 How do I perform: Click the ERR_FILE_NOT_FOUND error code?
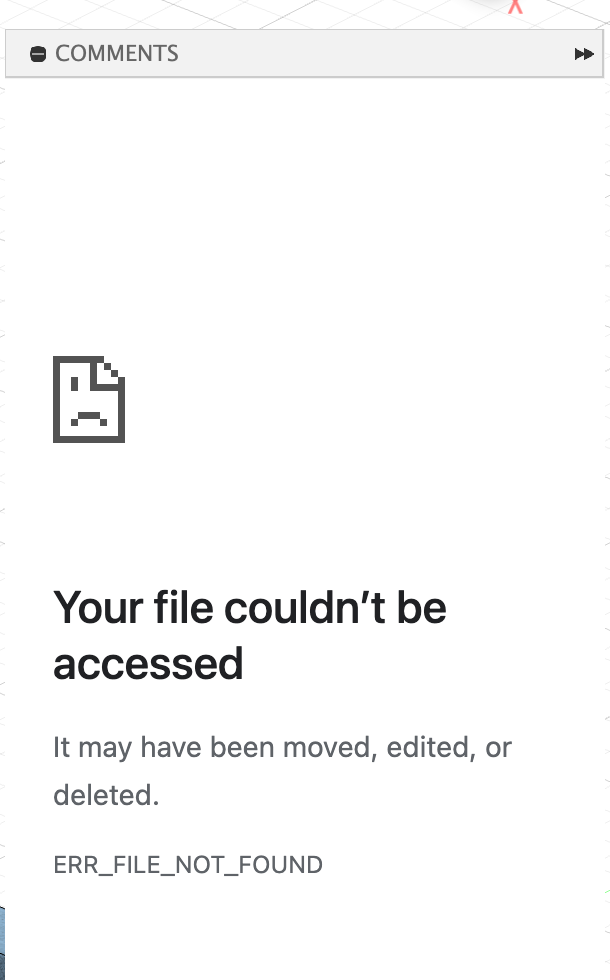[x=188, y=865]
